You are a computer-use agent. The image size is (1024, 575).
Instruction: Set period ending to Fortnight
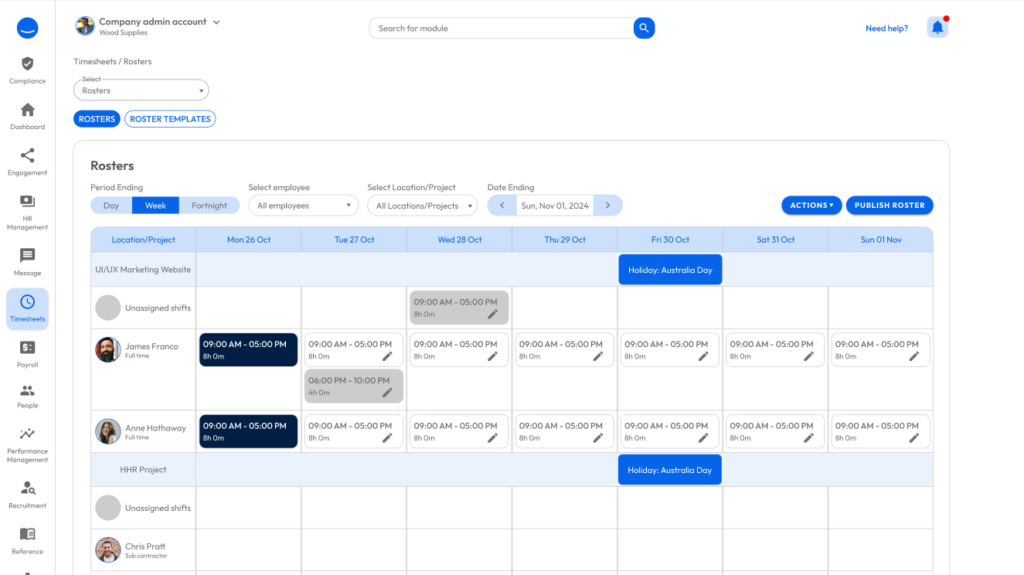coord(209,206)
